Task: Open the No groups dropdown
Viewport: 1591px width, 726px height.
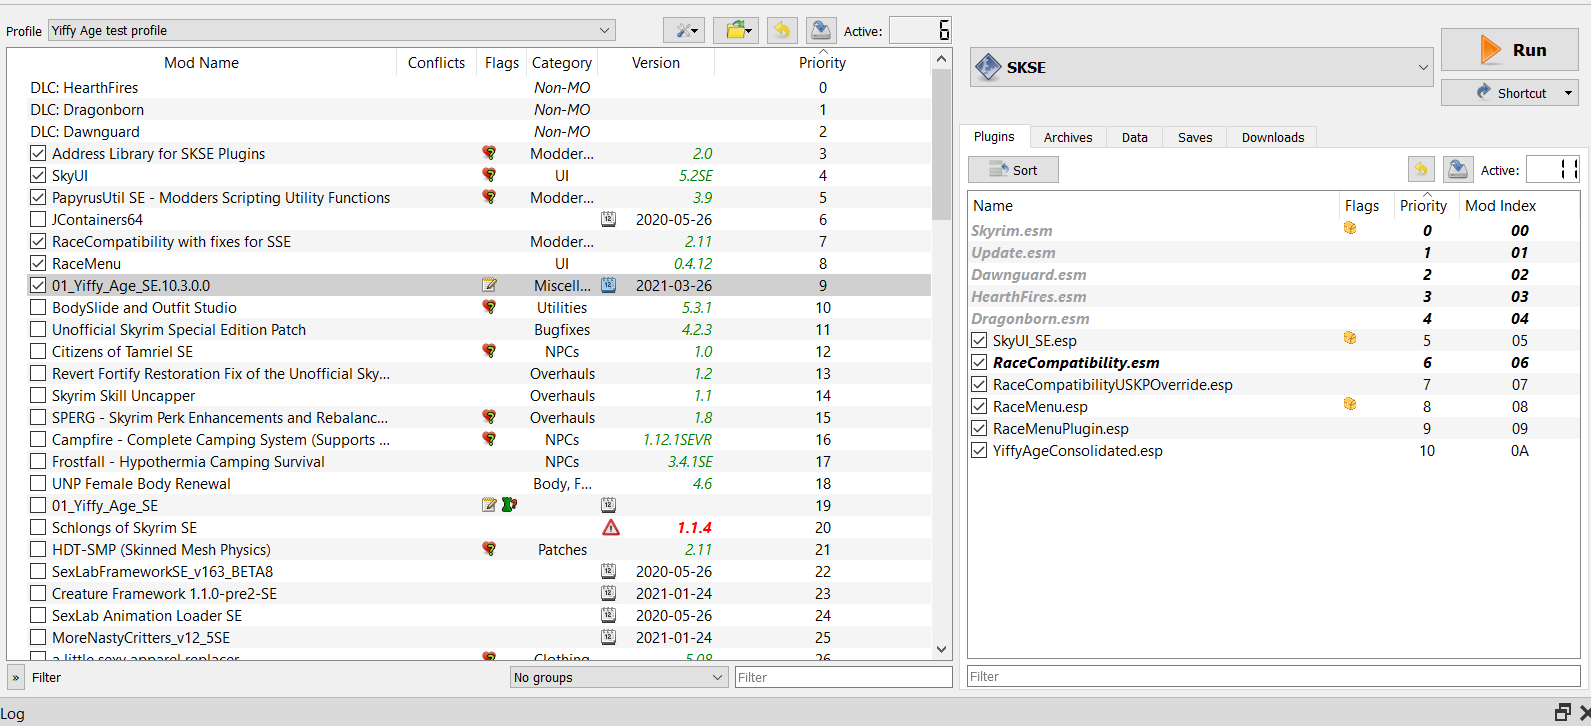Action: point(618,677)
